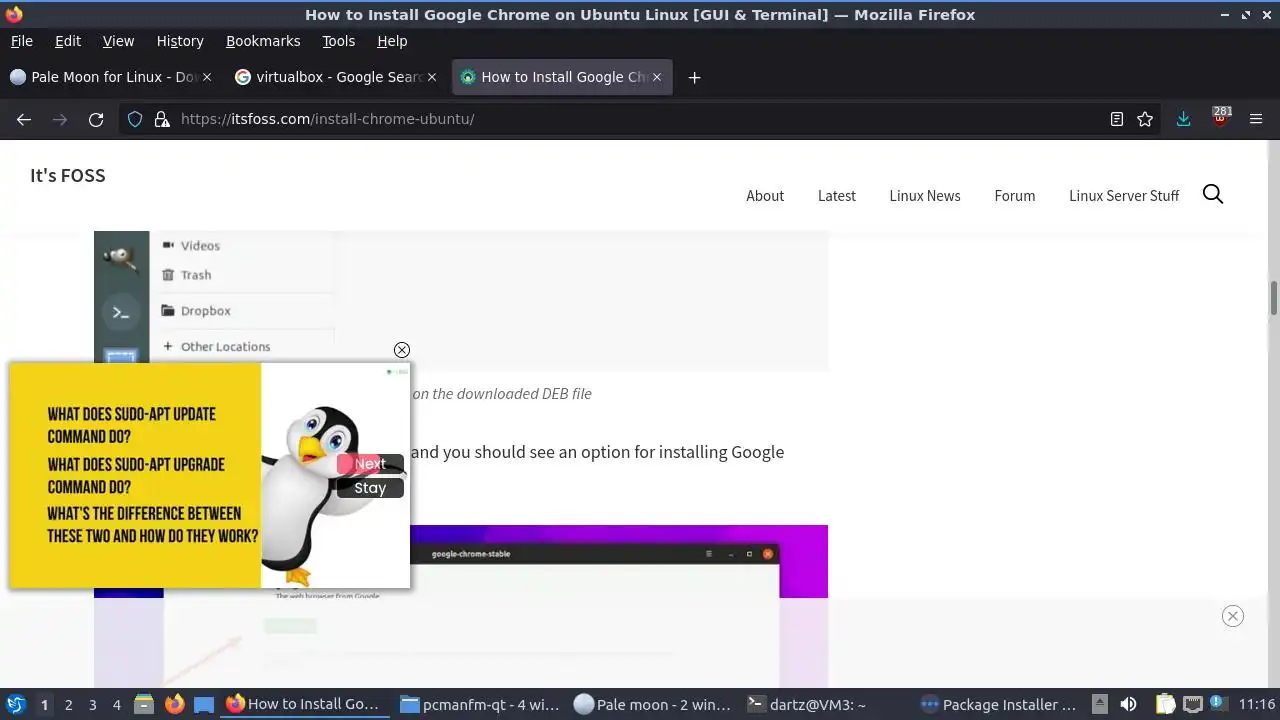Bookmark this page with the star
1280x720 pixels.
(x=1145, y=119)
